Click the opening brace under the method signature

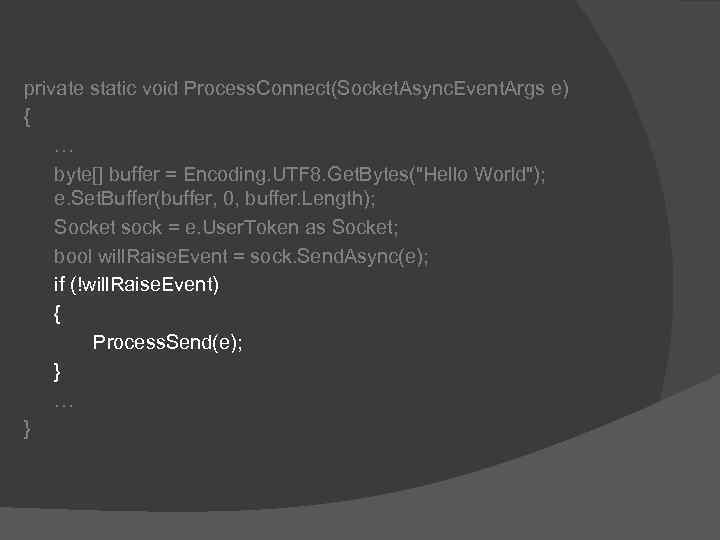(27, 118)
